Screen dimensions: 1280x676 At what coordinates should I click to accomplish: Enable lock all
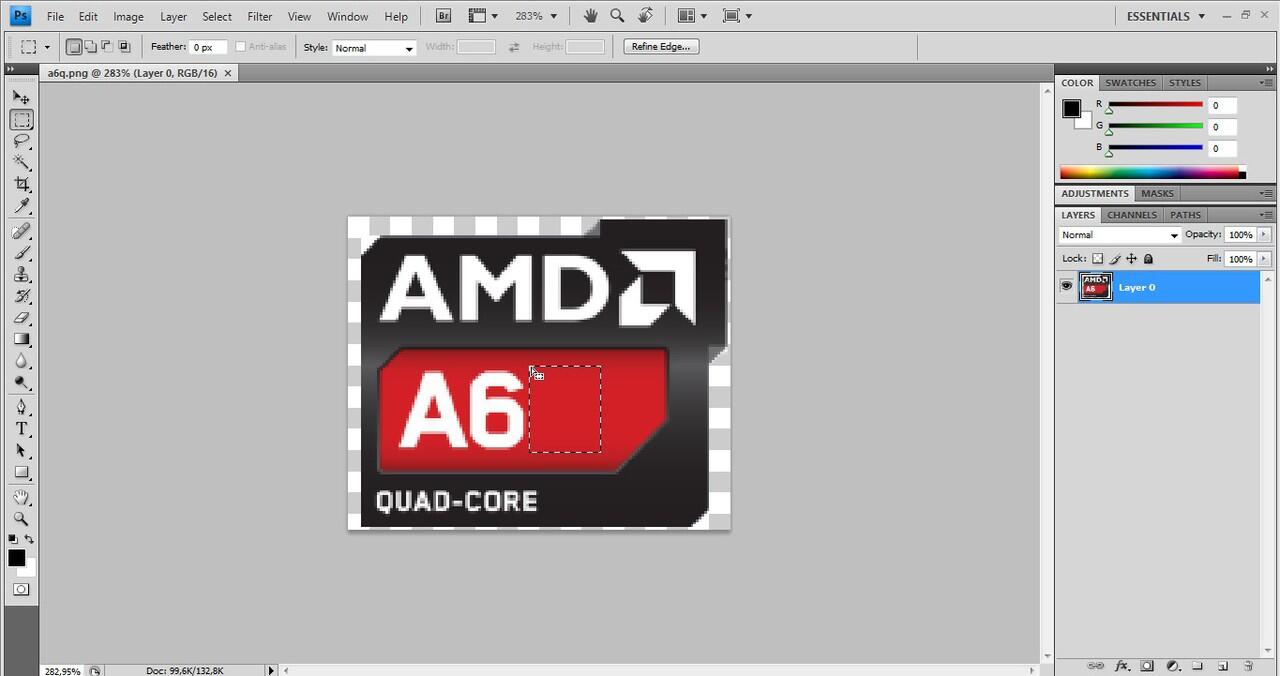click(x=1148, y=259)
